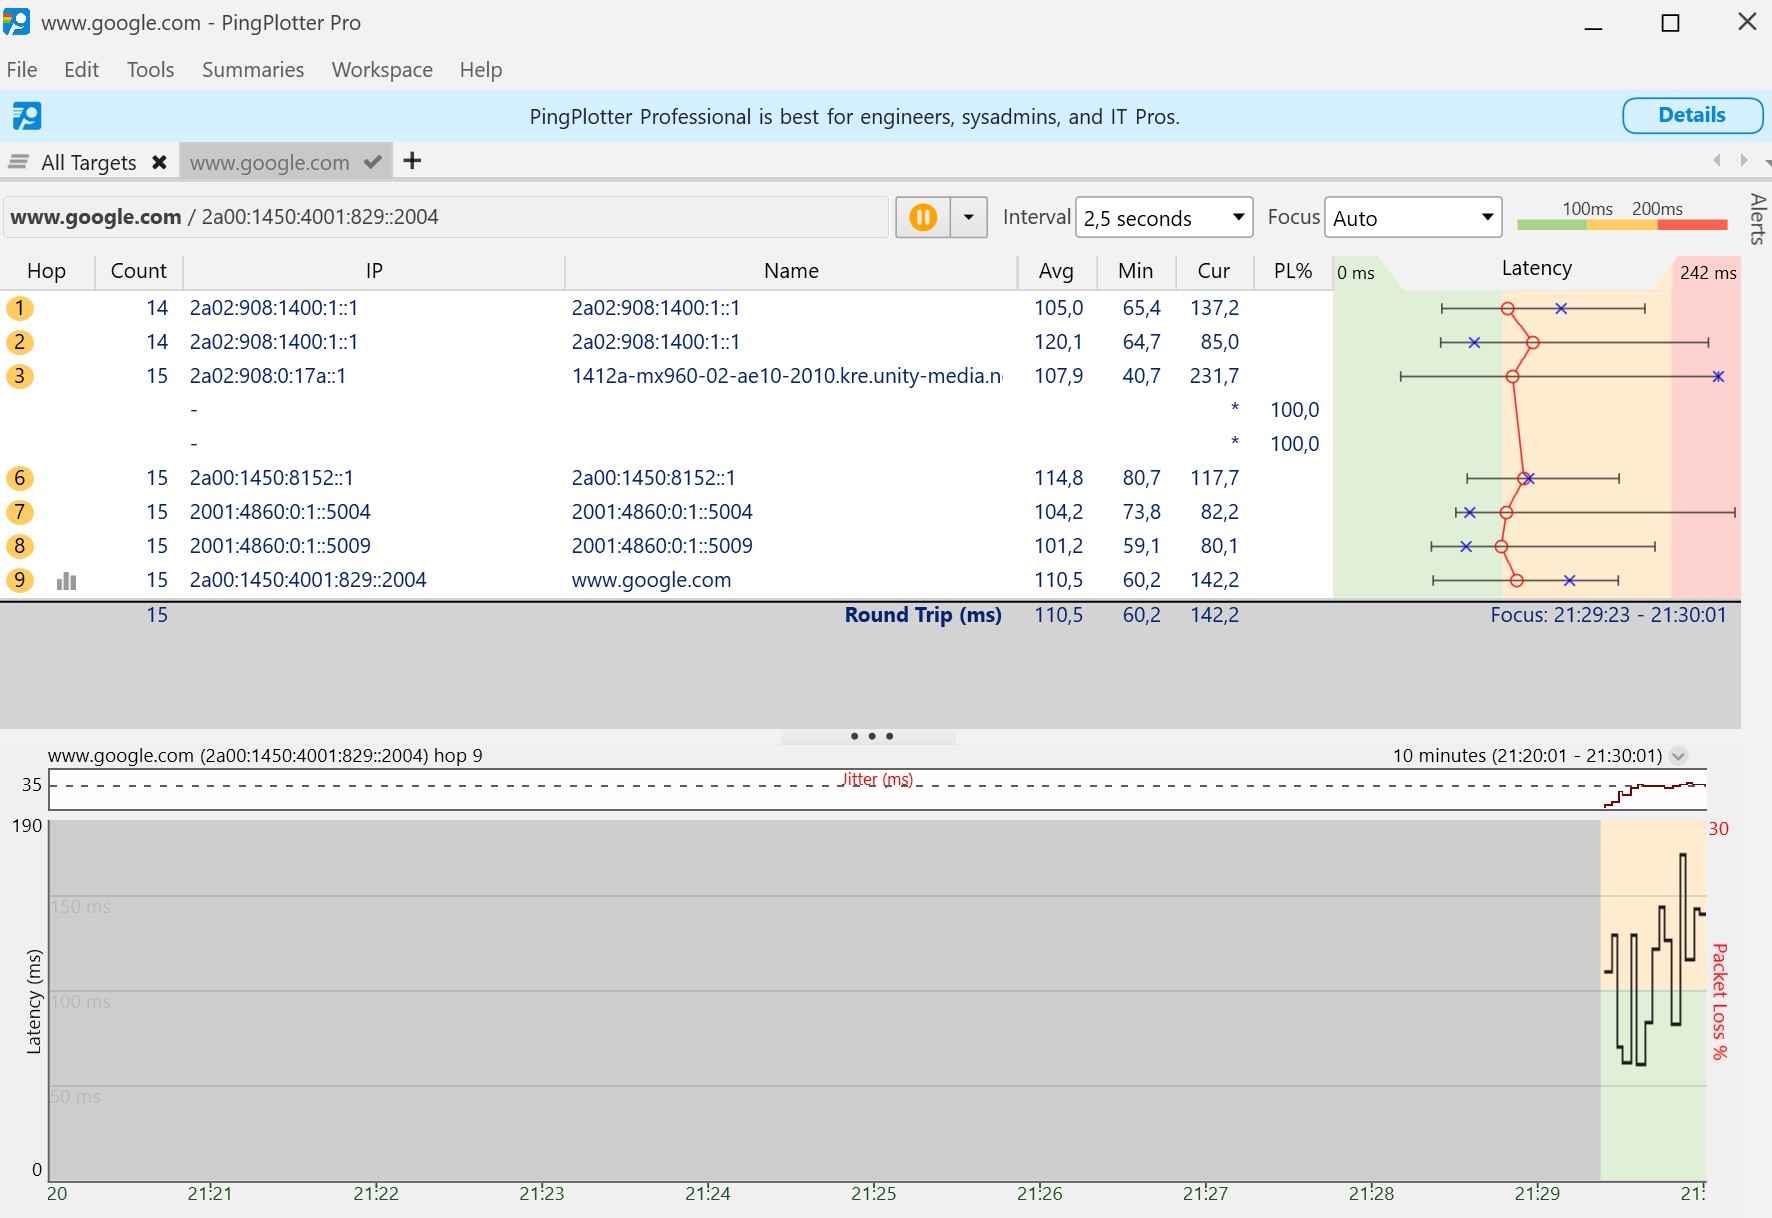Click the PingPlotter logo in the banner
The width and height of the screenshot is (1772, 1218).
coord(27,116)
